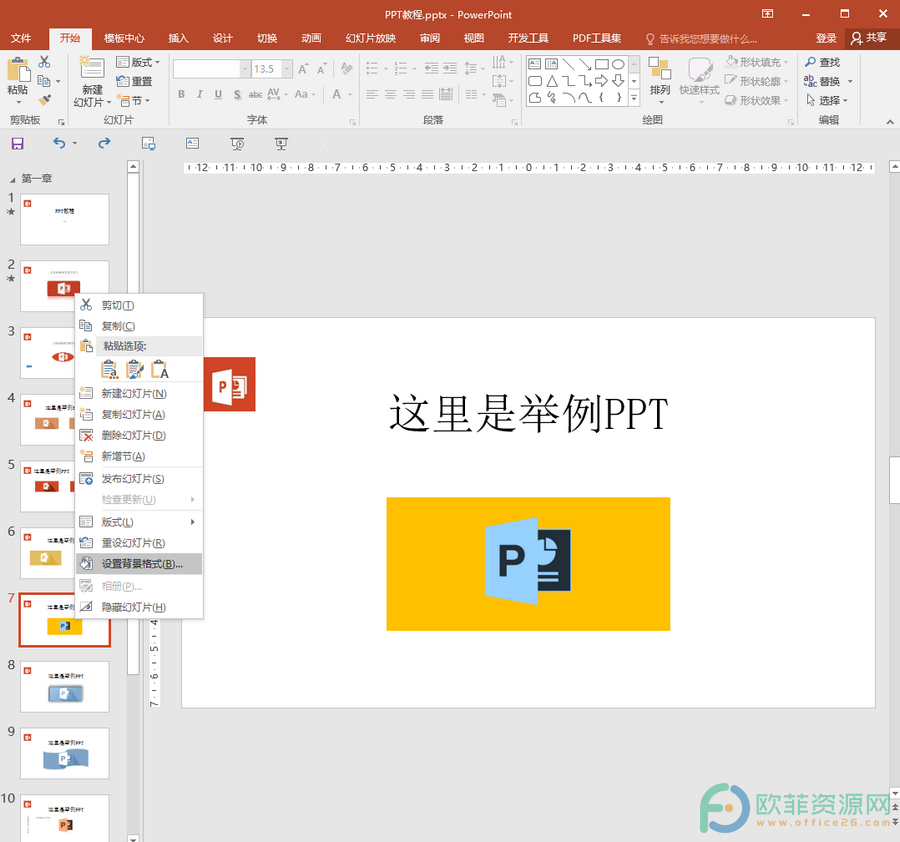Choose Keep Text Only paste option icon
900x842 pixels.
pyautogui.click(x=160, y=370)
